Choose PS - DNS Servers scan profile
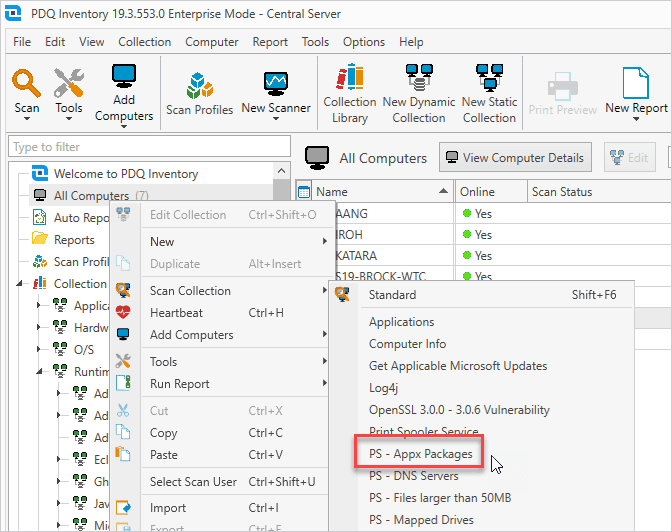Viewport: 672px width, 532px height. pyautogui.click(x=414, y=475)
